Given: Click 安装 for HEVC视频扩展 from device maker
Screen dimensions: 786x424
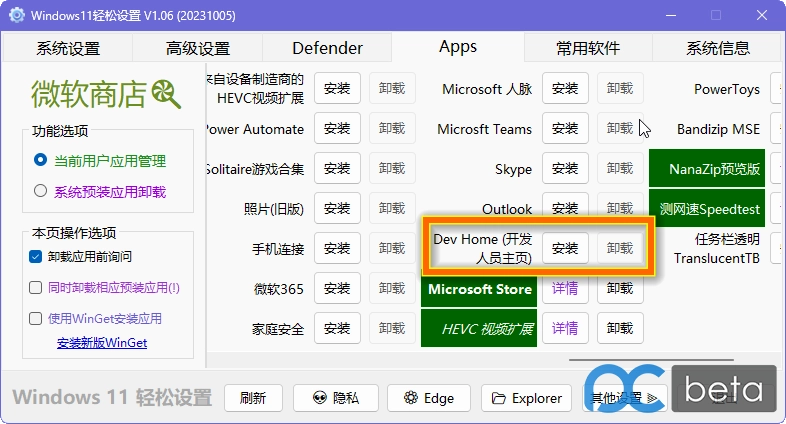Looking at the screenshot, I should point(337,88).
